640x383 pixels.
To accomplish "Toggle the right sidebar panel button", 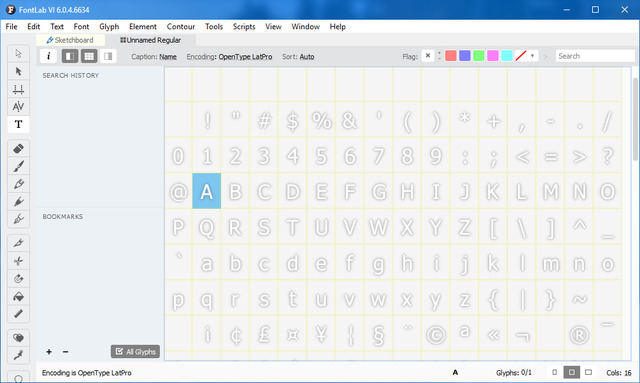I will pos(108,56).
